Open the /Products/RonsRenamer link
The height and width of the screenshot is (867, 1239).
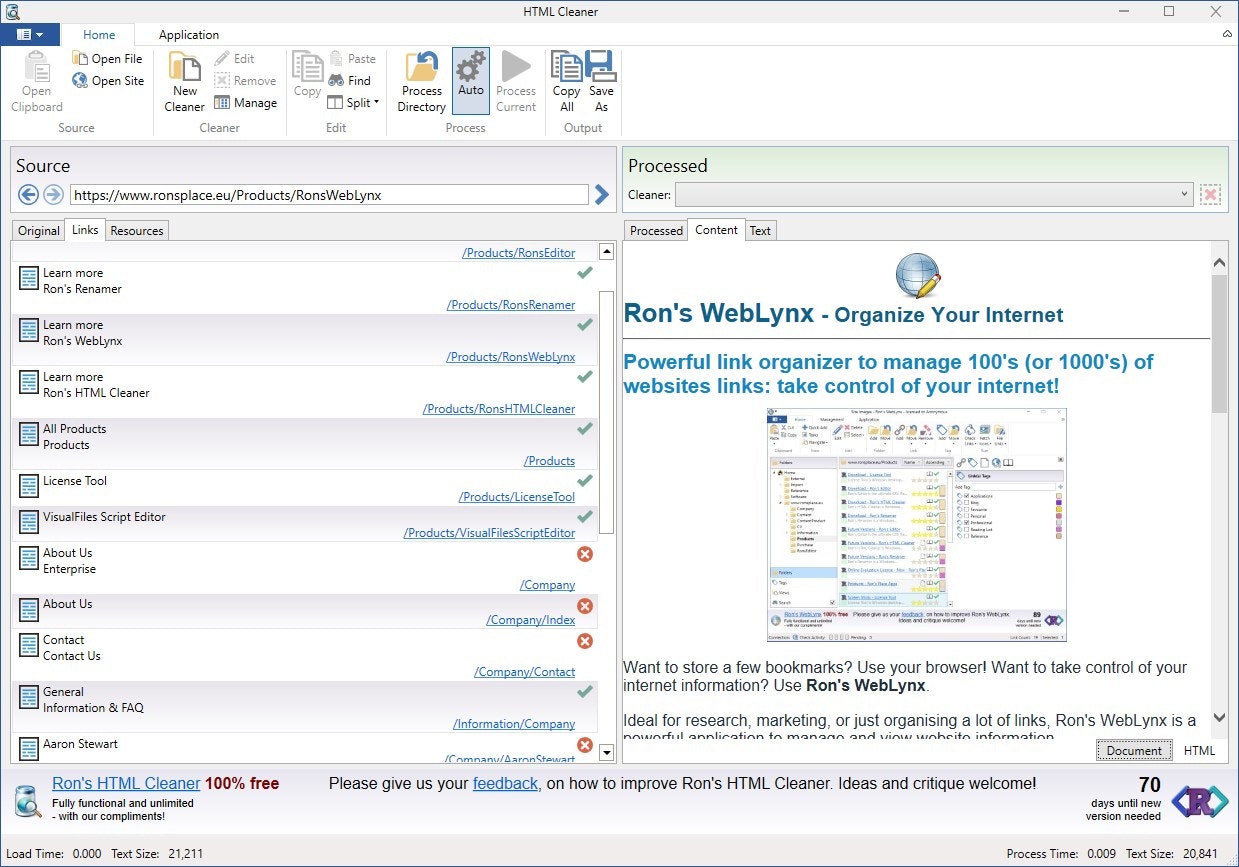pyautogui.click(x=511, y=305)
